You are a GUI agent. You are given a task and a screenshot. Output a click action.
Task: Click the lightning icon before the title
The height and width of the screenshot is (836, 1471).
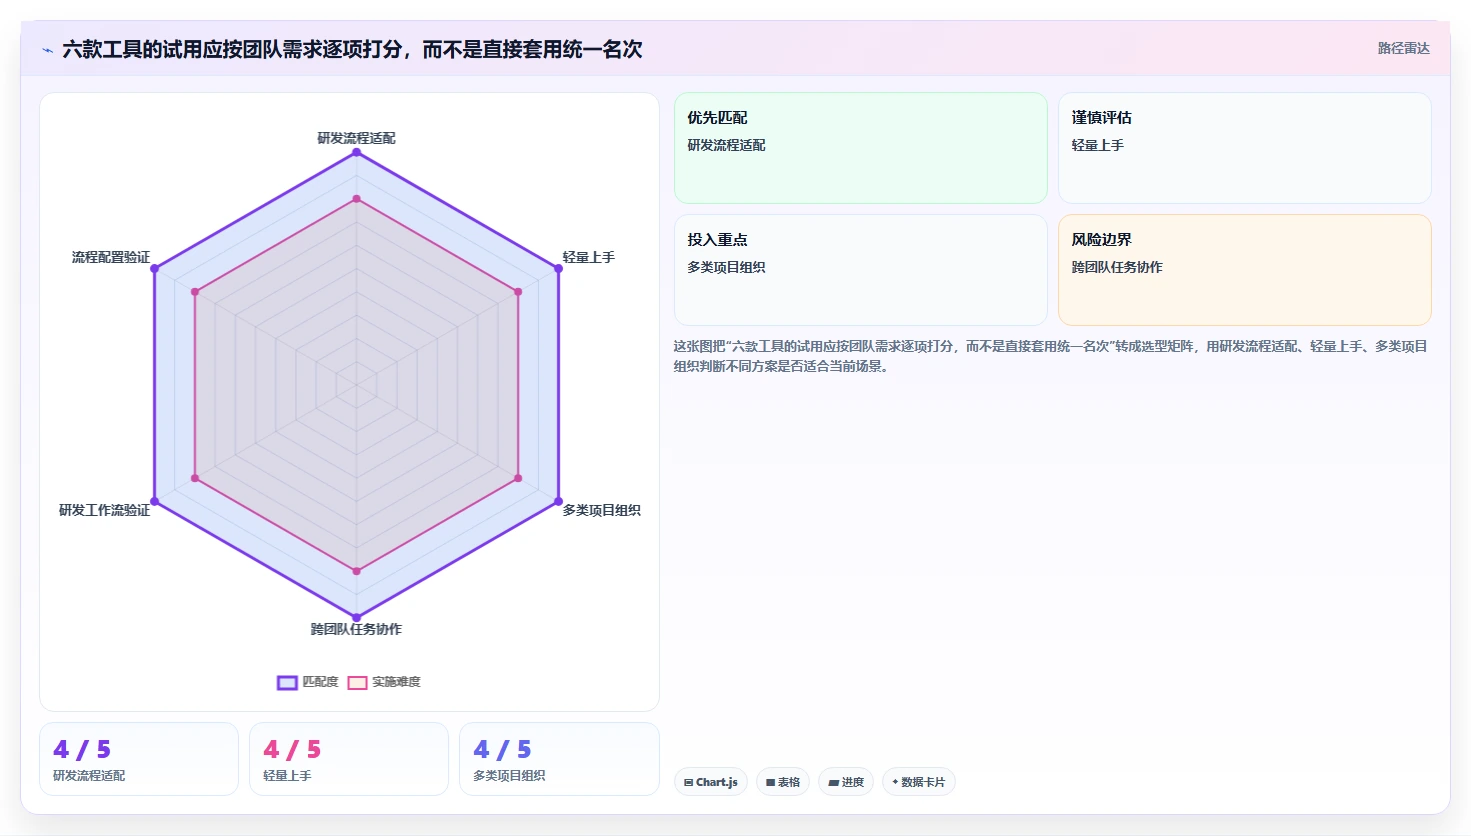(x=47, y=50)
